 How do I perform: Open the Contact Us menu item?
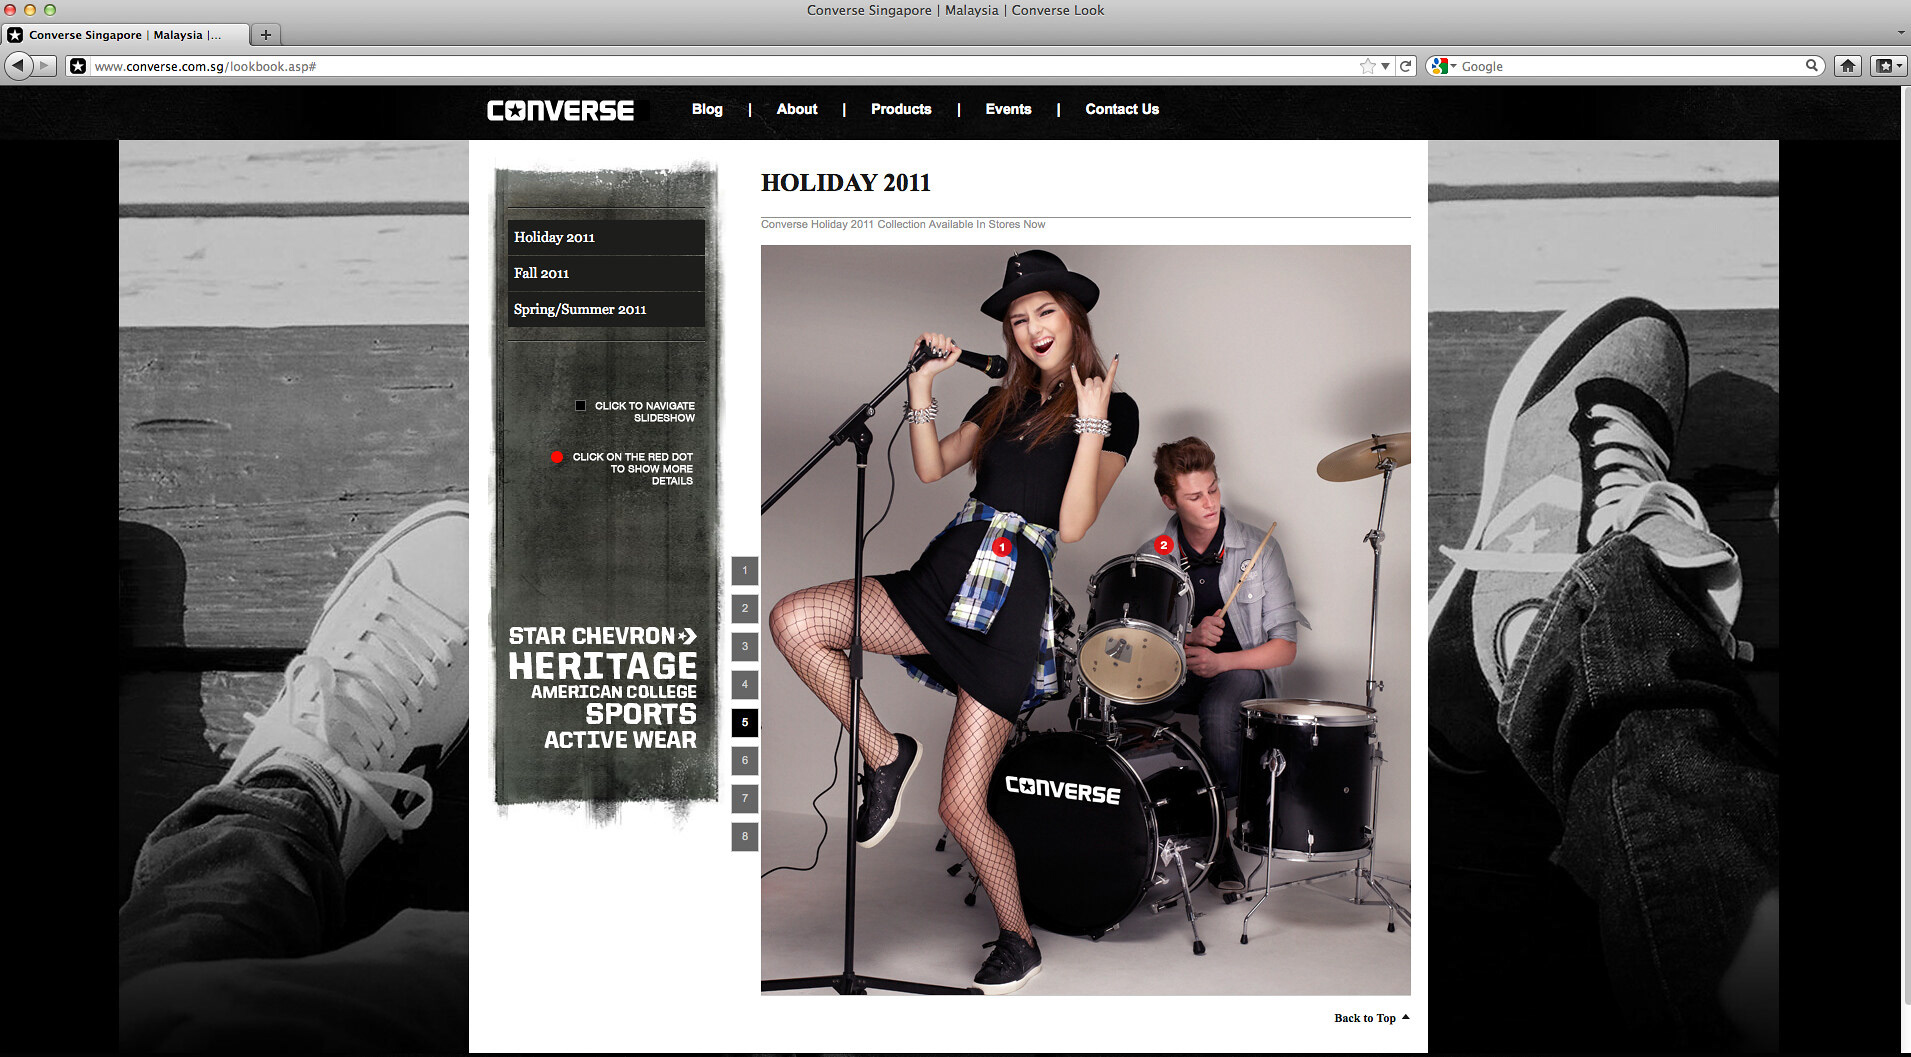1122,109
